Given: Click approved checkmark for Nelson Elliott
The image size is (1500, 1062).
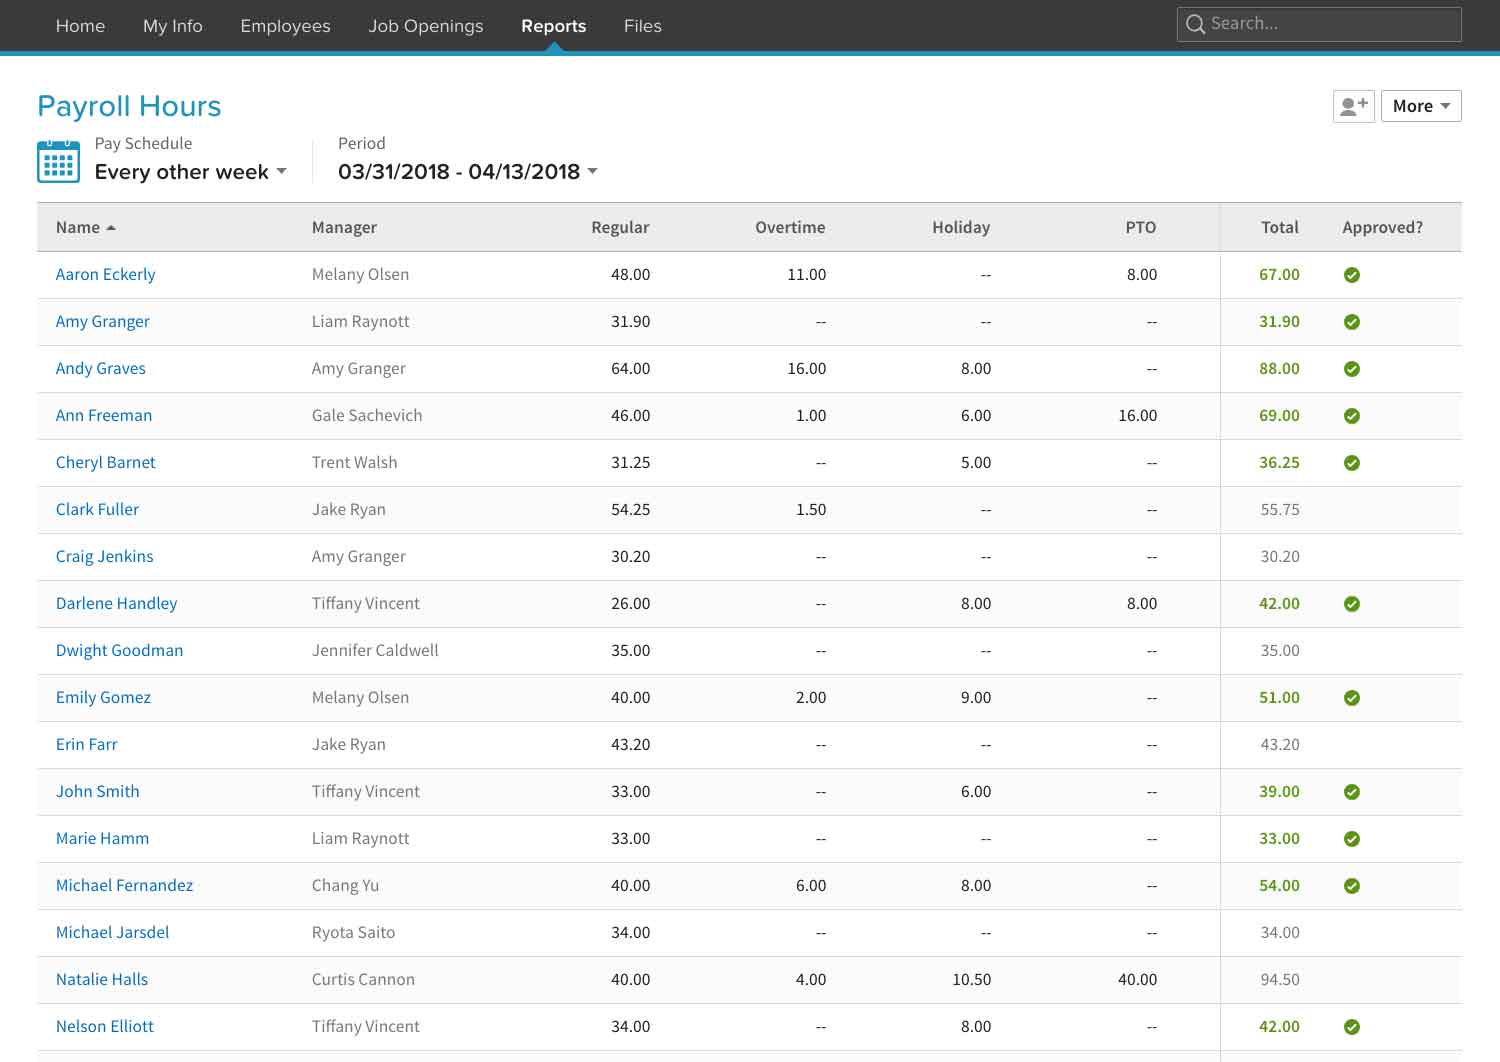Looking at the screenshot, I should click(1352, 1027).
